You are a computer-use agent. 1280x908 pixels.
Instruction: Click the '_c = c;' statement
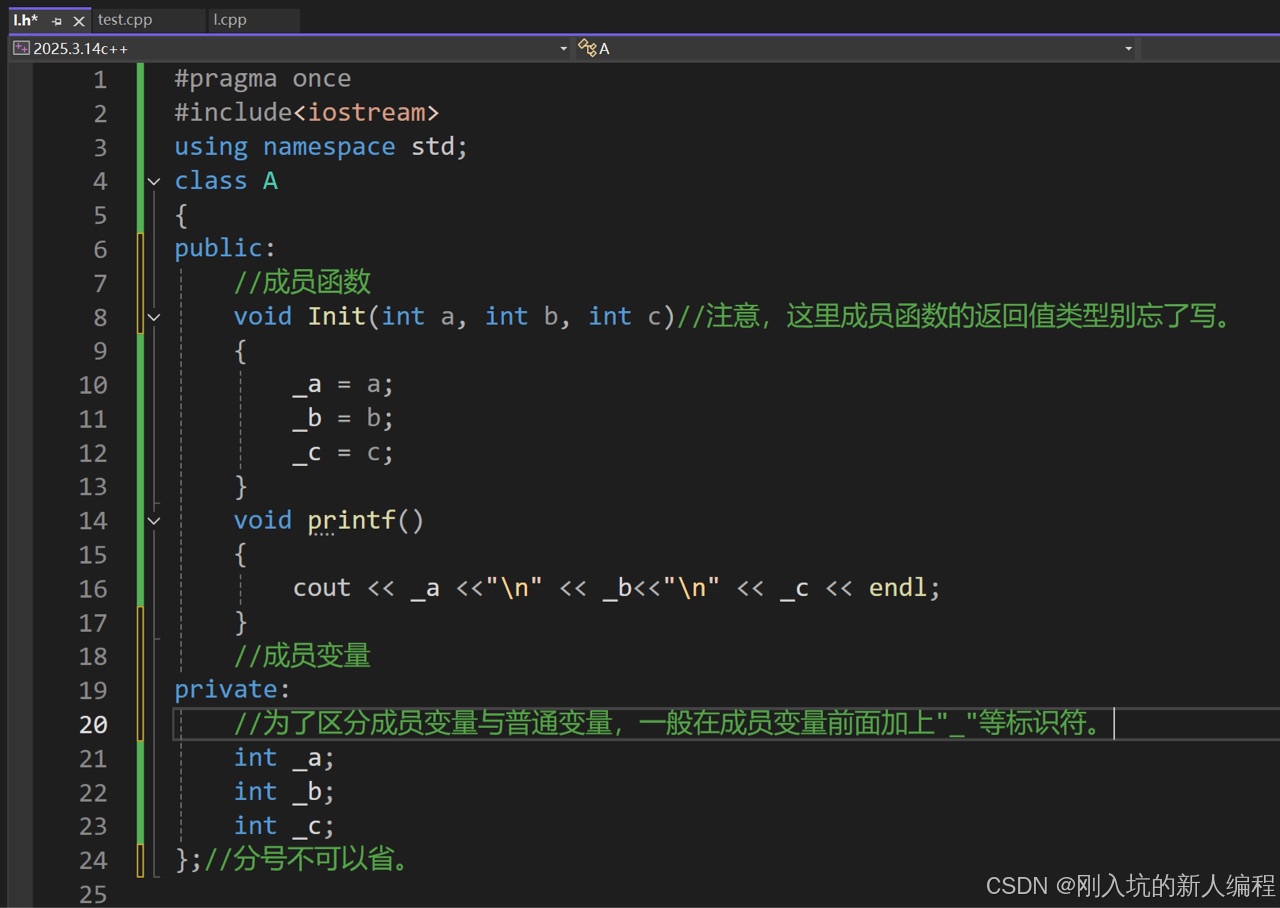344,453
